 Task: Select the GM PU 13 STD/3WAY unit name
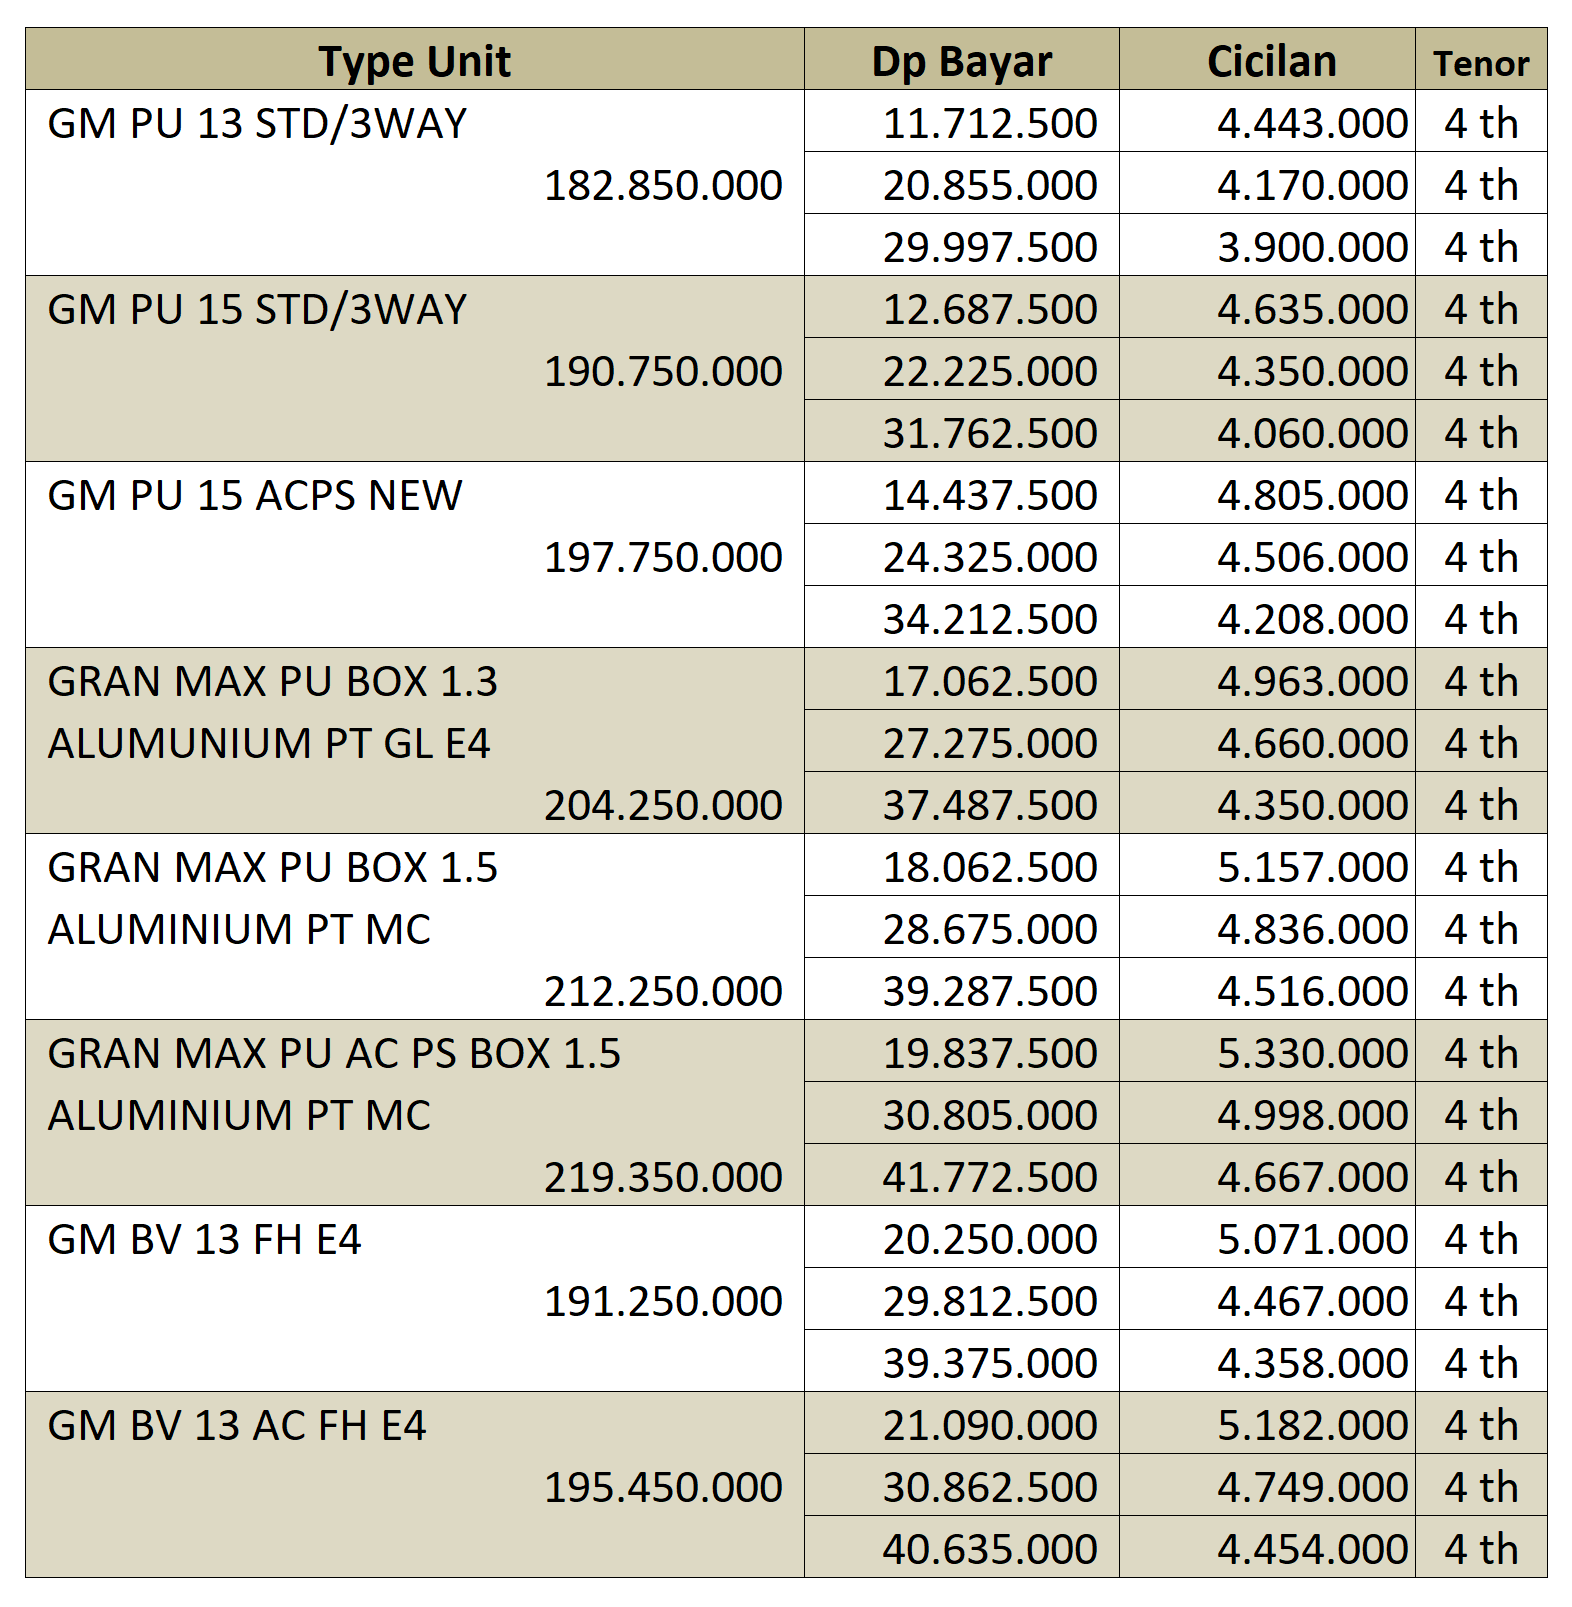click(x=257, y=124)
